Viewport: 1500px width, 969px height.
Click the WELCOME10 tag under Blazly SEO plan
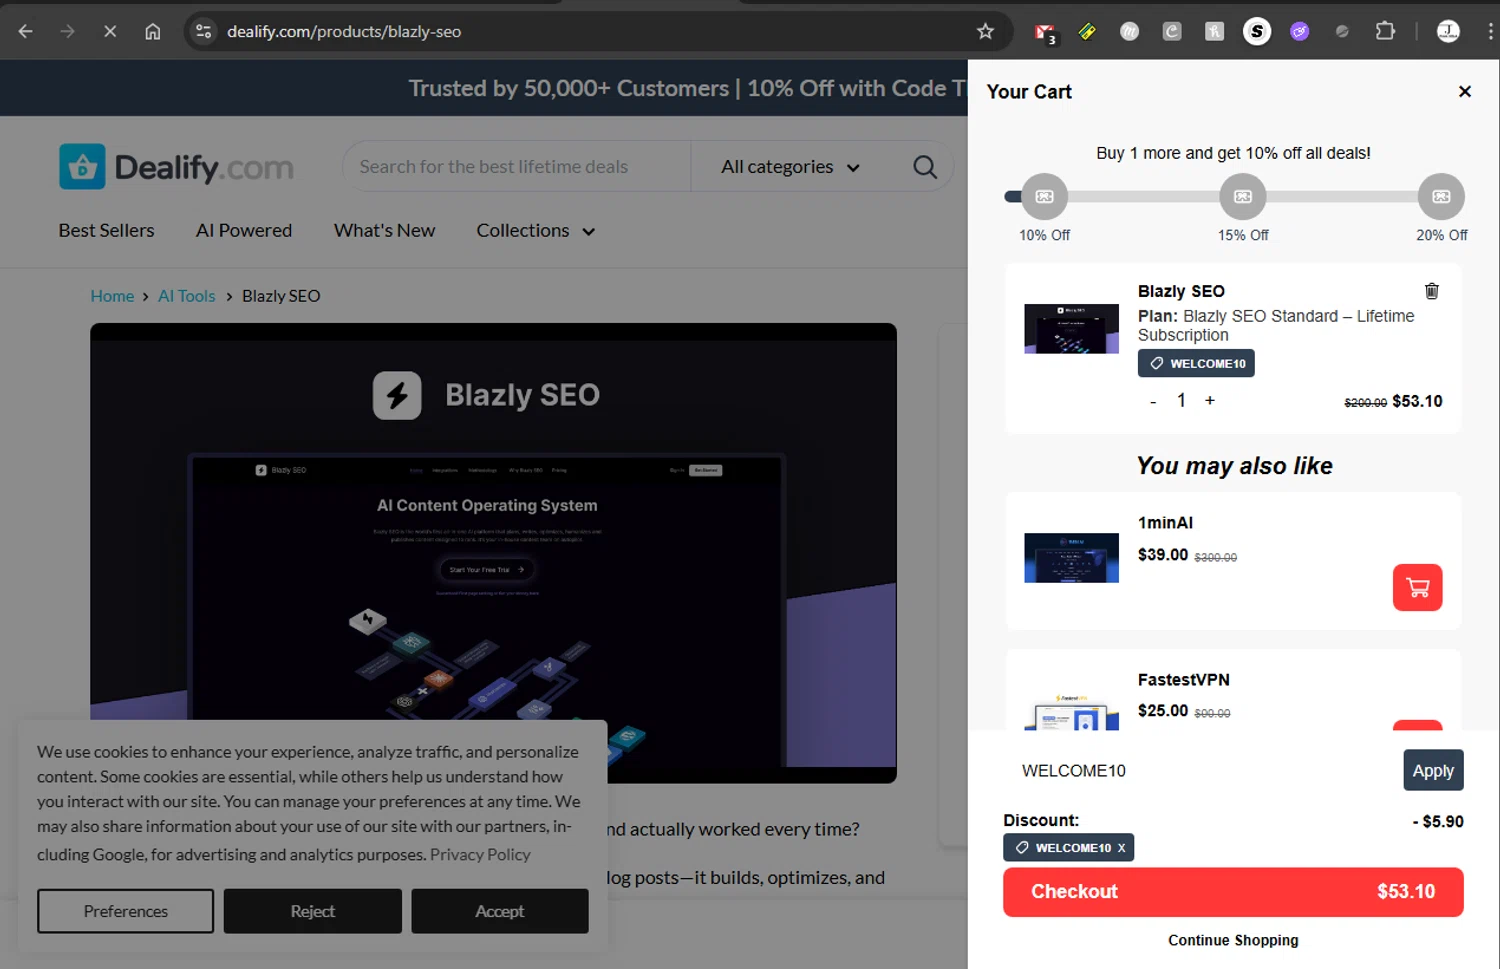click(1196, 363)
